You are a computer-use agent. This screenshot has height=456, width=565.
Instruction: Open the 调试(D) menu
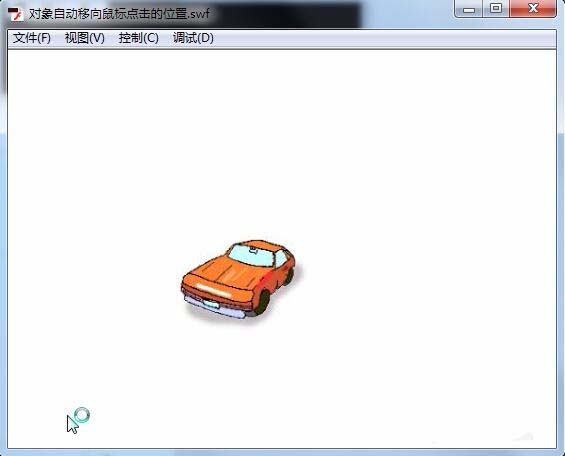(x=193, y=38)
